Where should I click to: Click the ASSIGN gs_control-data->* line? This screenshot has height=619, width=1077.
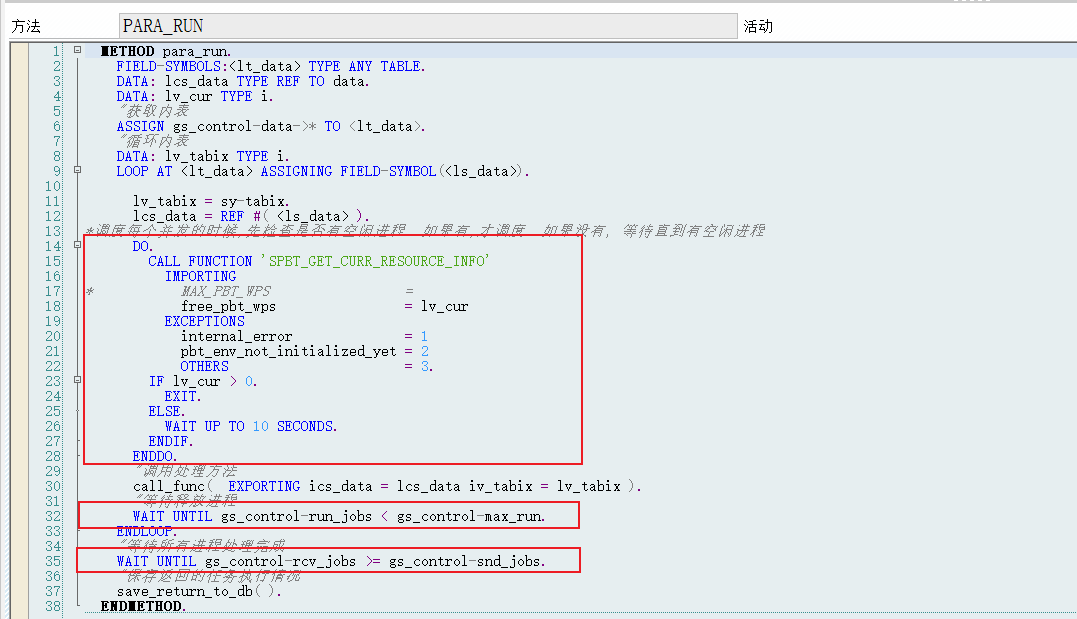point(271,126)
